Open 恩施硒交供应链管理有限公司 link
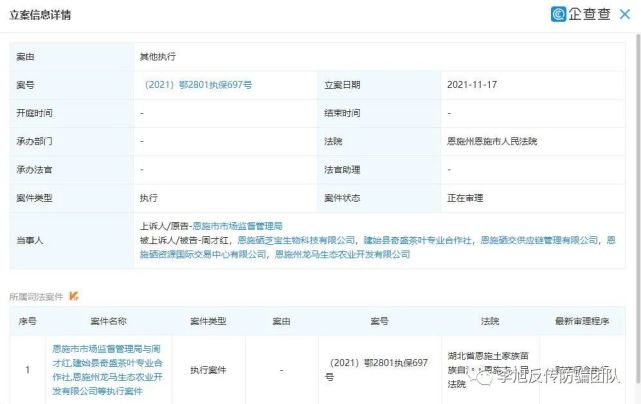 [539, 240]
